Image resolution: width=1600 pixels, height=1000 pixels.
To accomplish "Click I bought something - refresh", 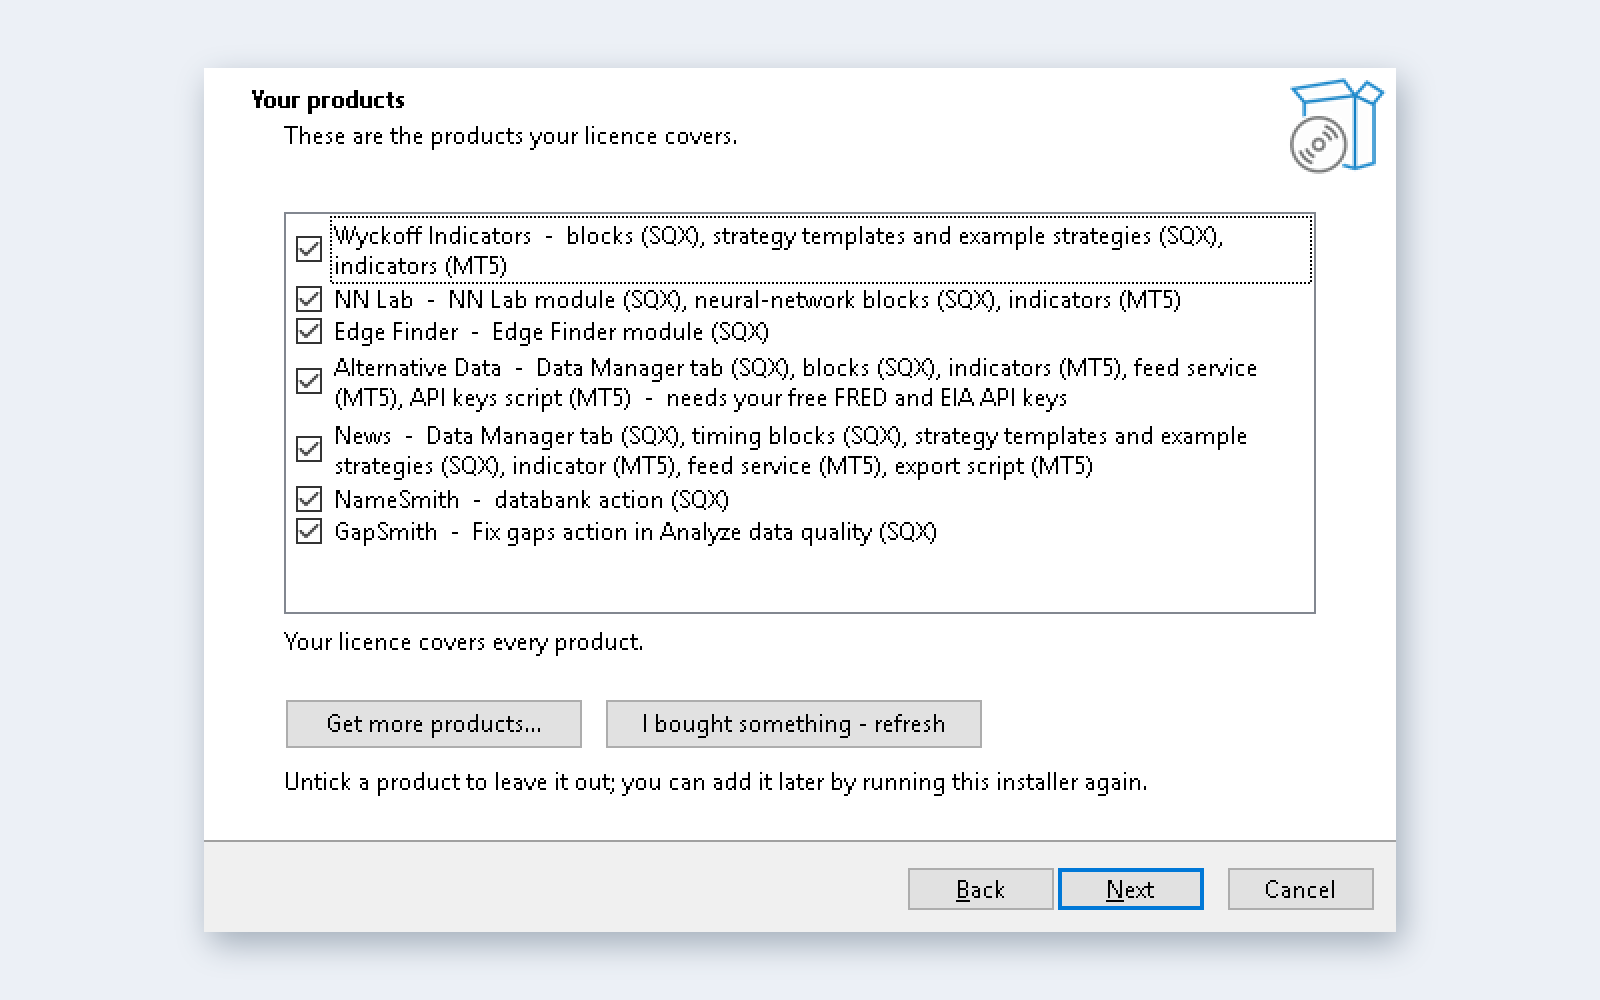I will click(794, 724).
